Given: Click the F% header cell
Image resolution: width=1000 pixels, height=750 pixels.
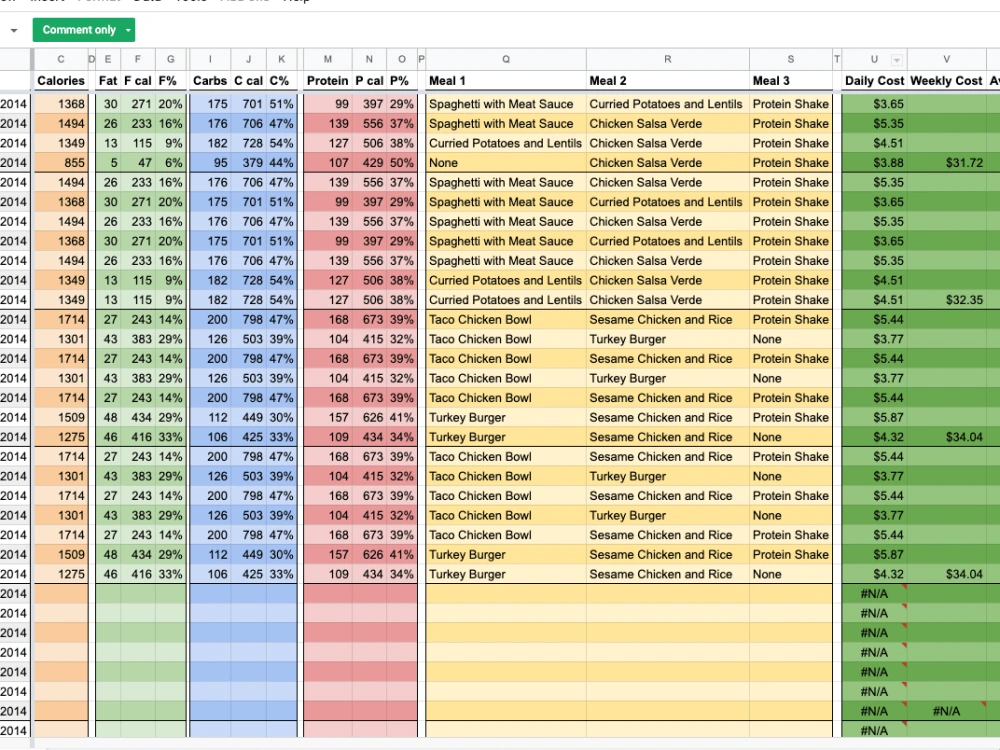Looking at the screenshot, I should (170, 80).
